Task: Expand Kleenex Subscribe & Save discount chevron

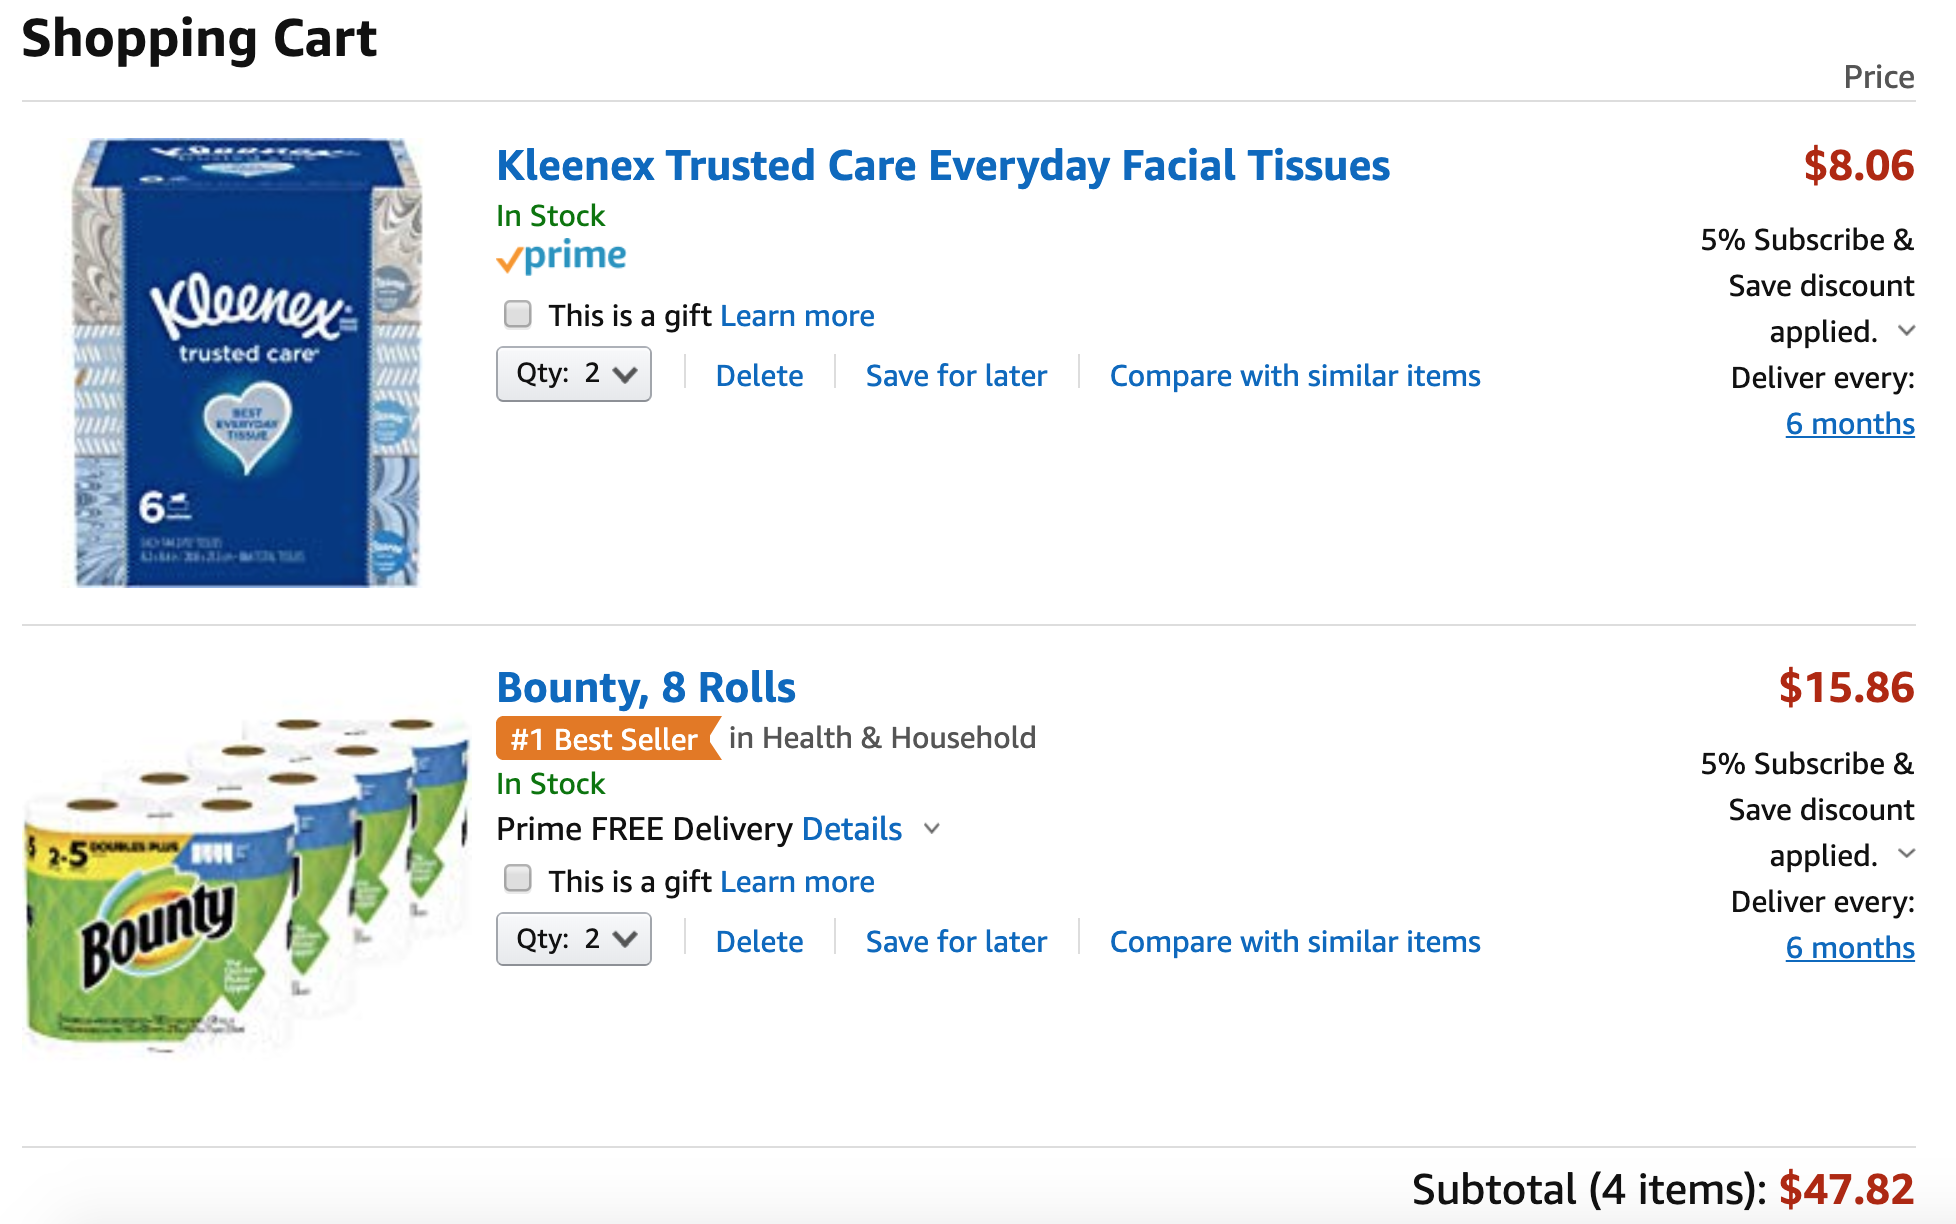Action: tap(1906, 331)
